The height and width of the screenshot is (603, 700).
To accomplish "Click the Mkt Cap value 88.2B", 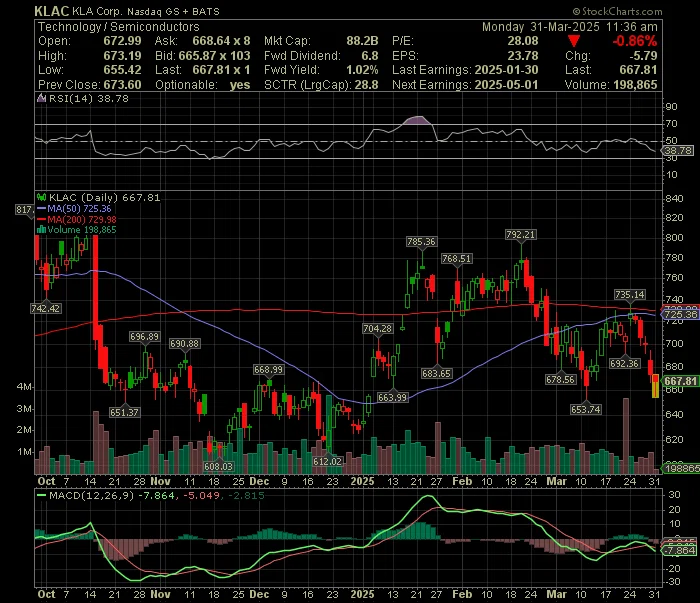I will tap(362, 41).
